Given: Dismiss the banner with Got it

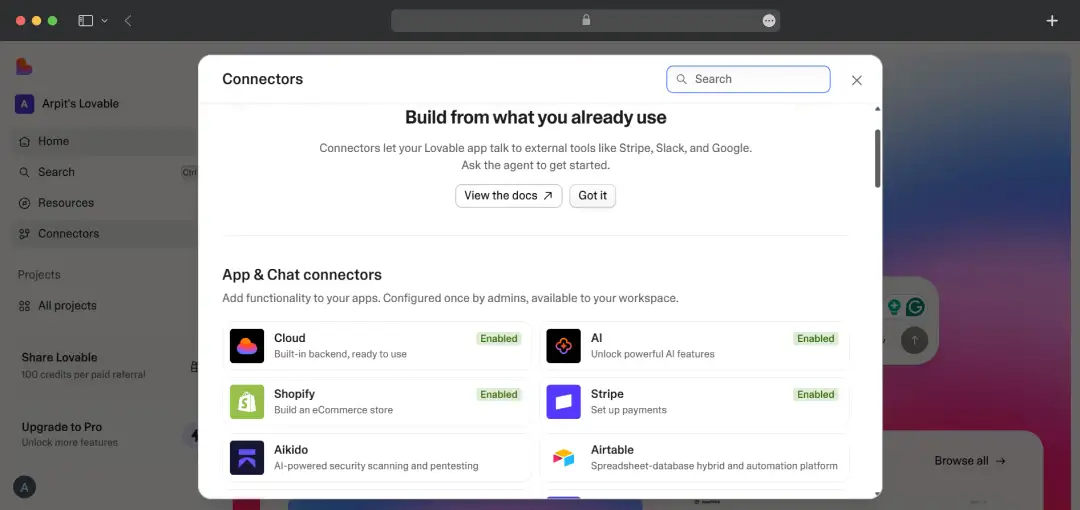Looking at the screenshot, I should [x=592, y=196].
